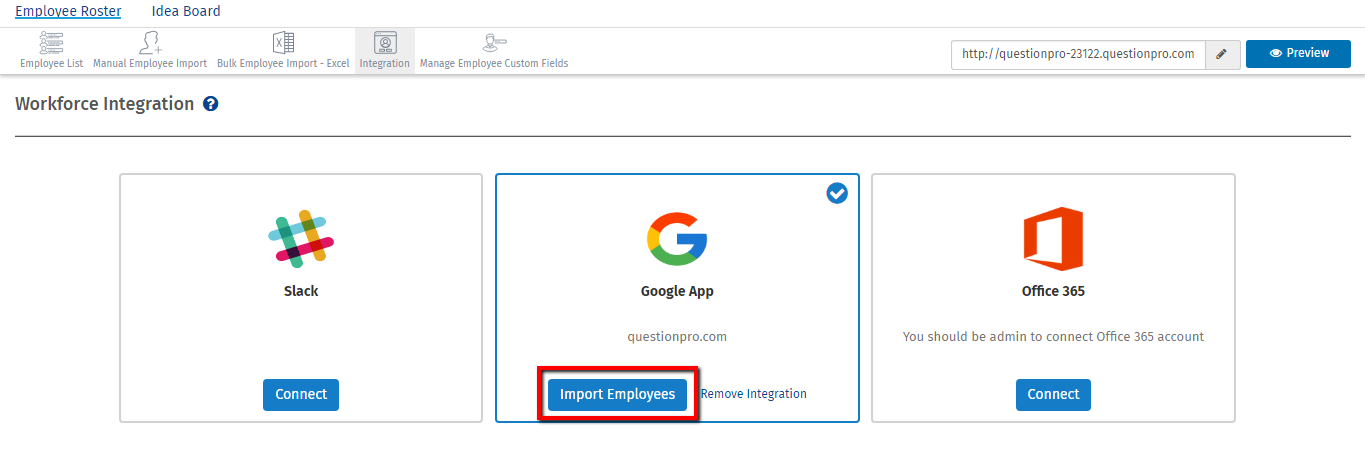The height and width of the screenshot is (451, 1365).
Task: Click the Preview button
Action: [1298, 54]
